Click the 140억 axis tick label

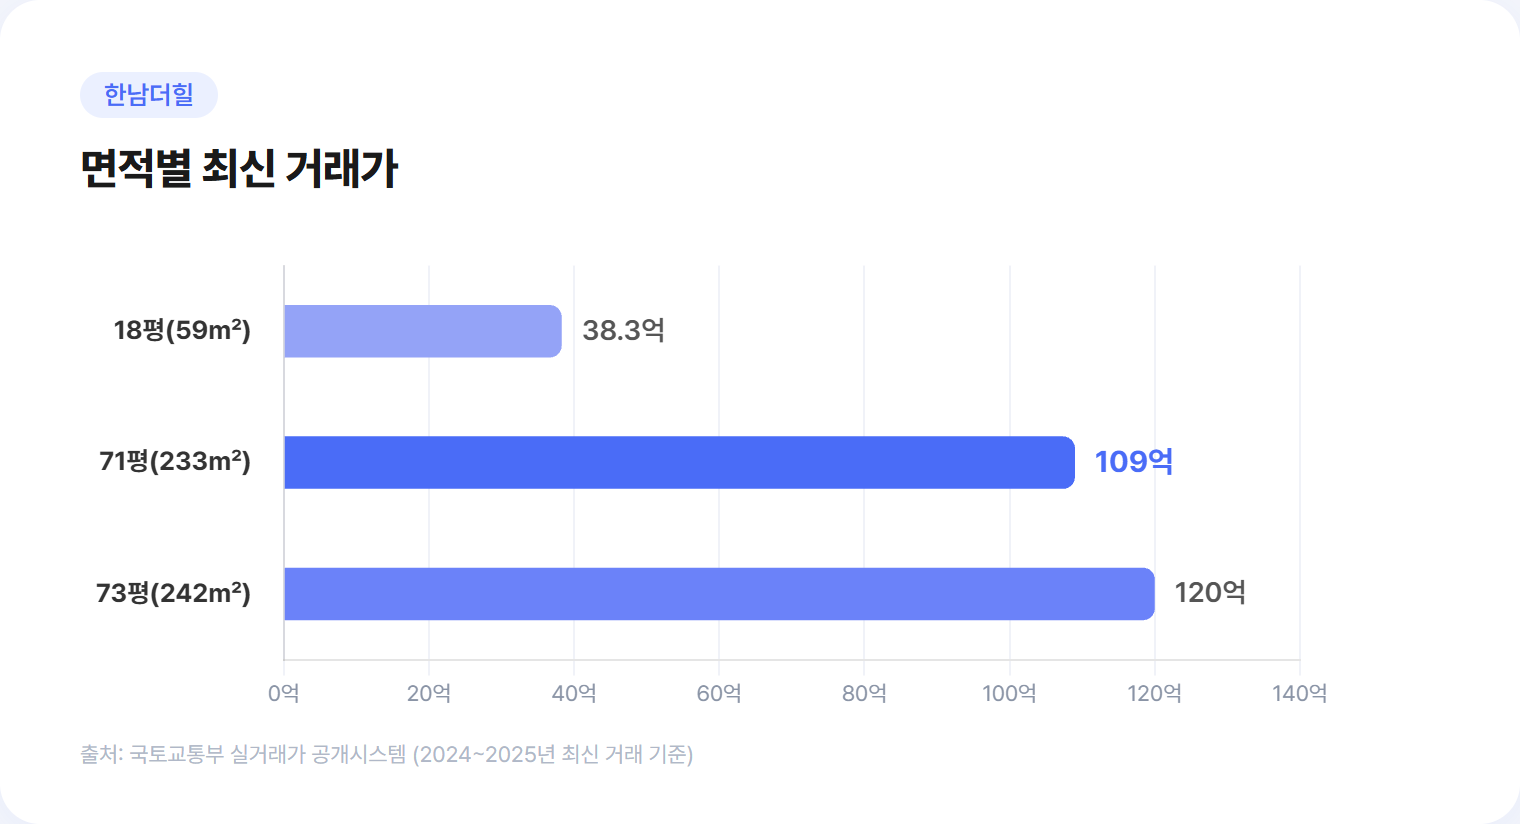click(x=1299, y=693)
